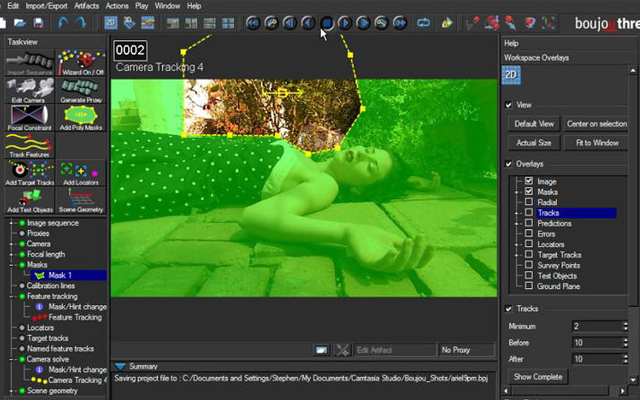Undo the last action
The width and height of the screenshot is (640, 400).
[63, 22]
